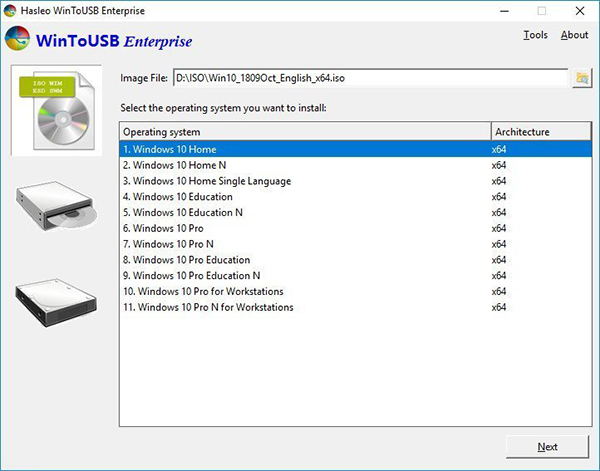600x471 pixels.
Task: Select the ISO image file source icon
Action: click(x=53, y=111)
